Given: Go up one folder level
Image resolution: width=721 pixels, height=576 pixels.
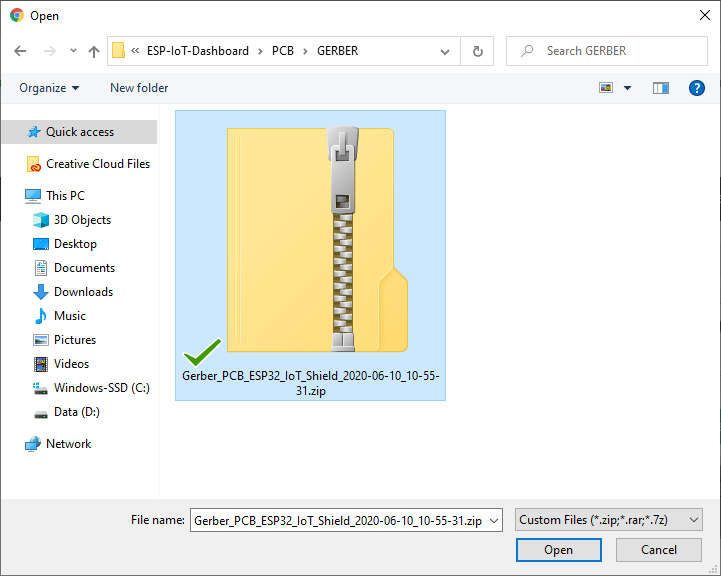Looking at the screenshot, I should tap(94, 51).
